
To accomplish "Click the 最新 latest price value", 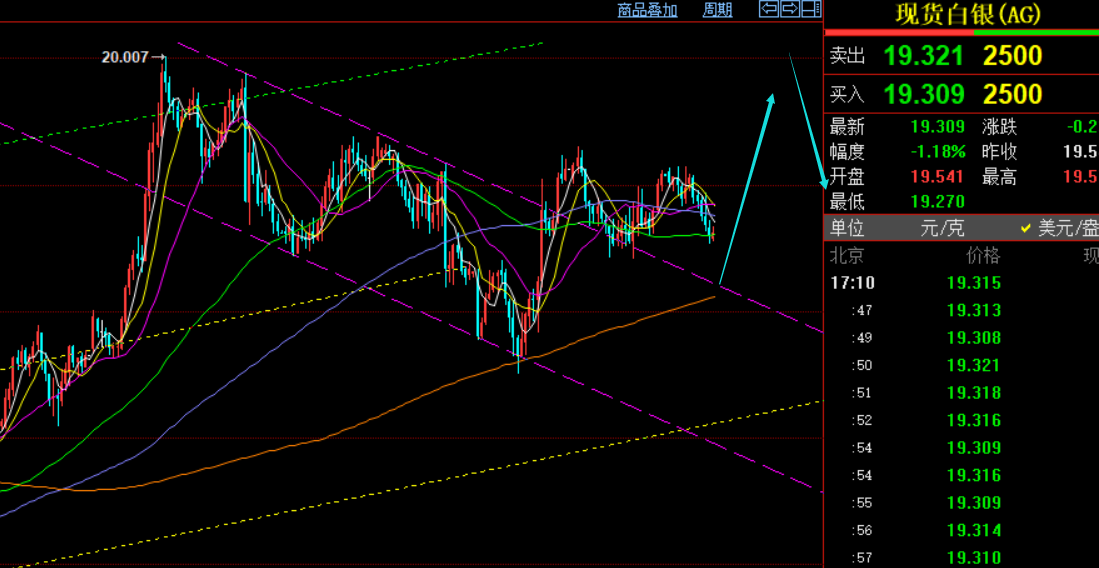I will coord(938,127).
